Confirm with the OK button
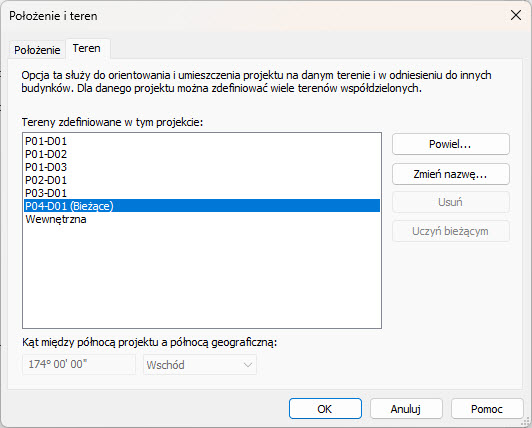The height and width of the screenshot is (428, 532). click(325, 409)
